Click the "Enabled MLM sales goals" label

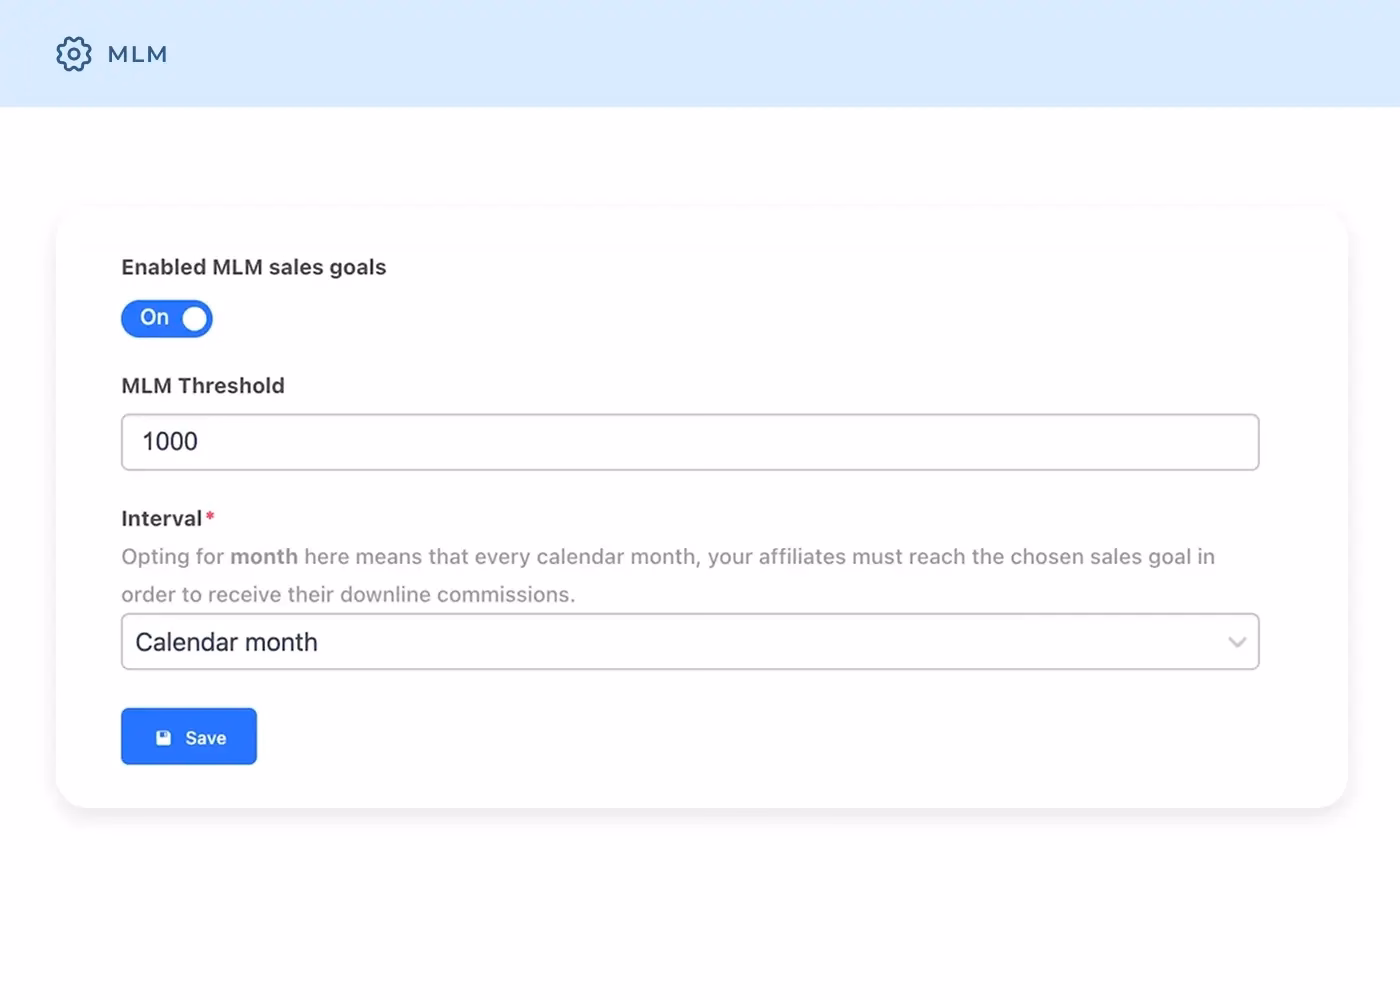tap(253, 267)
